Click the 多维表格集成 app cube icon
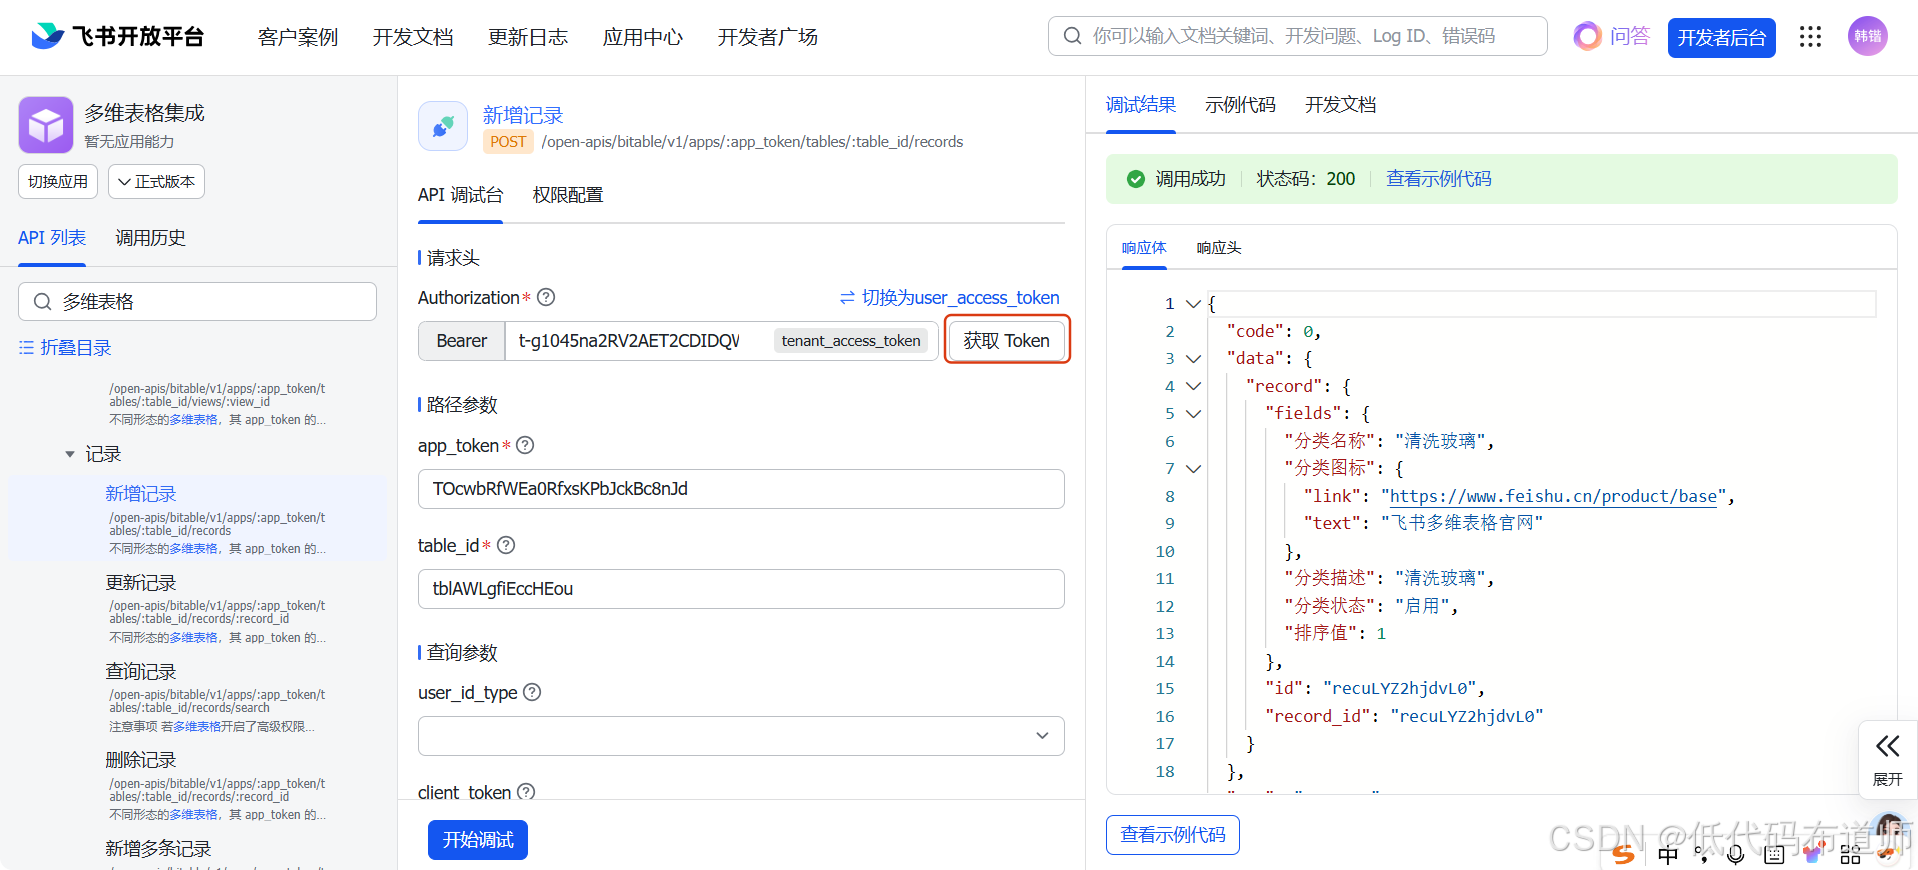 [x=46, y=125]
